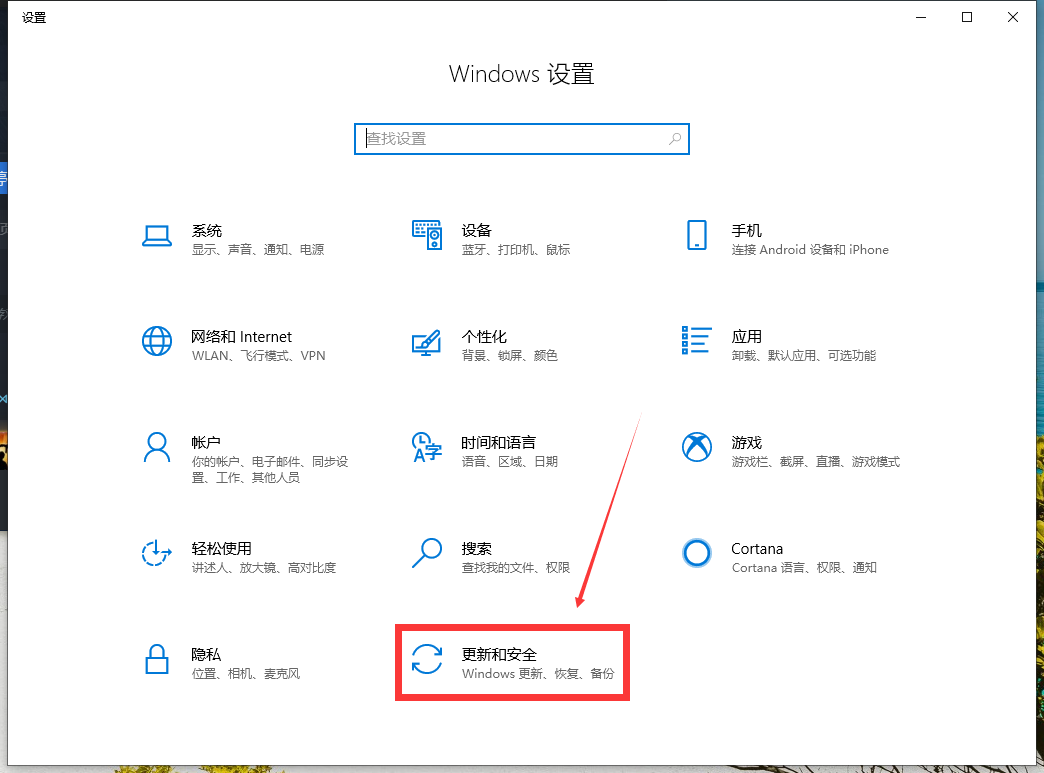Screen dimensions: 1044x773
Task: Click the 搜索 magnifier category icon
Action: (x=427, y=553)
